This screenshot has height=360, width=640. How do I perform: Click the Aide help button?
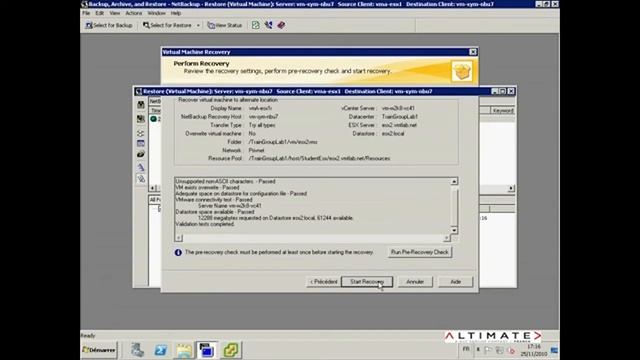(x=456, y=282)
